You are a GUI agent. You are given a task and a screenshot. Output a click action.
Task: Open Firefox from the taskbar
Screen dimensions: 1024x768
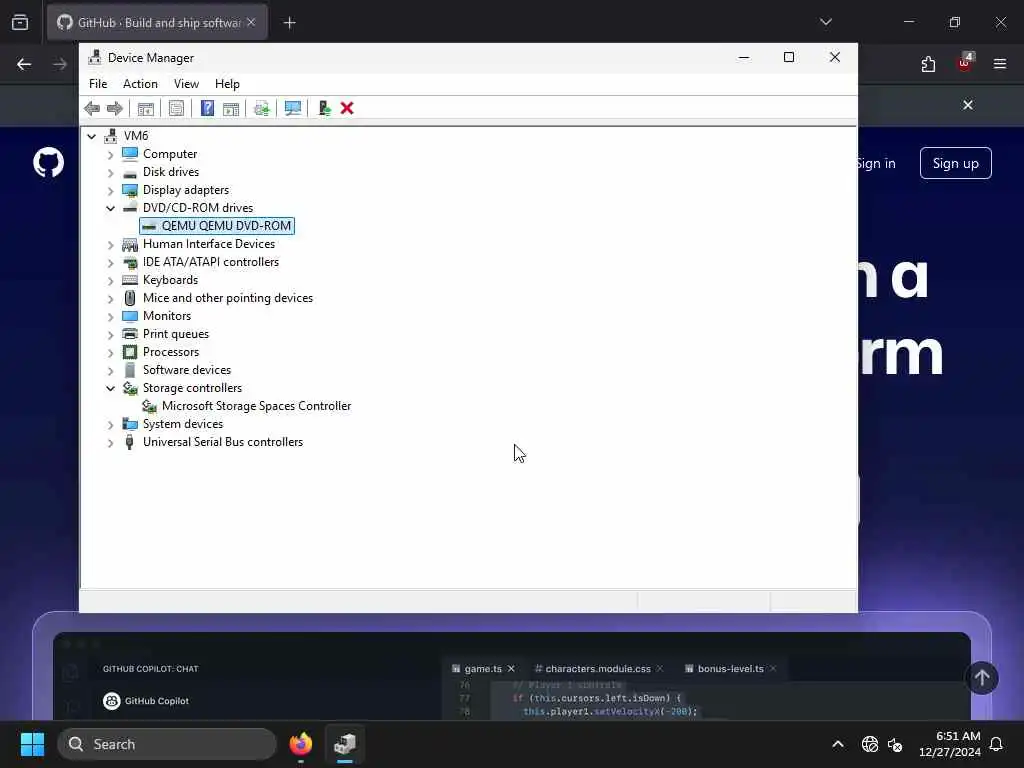point(301,744)
